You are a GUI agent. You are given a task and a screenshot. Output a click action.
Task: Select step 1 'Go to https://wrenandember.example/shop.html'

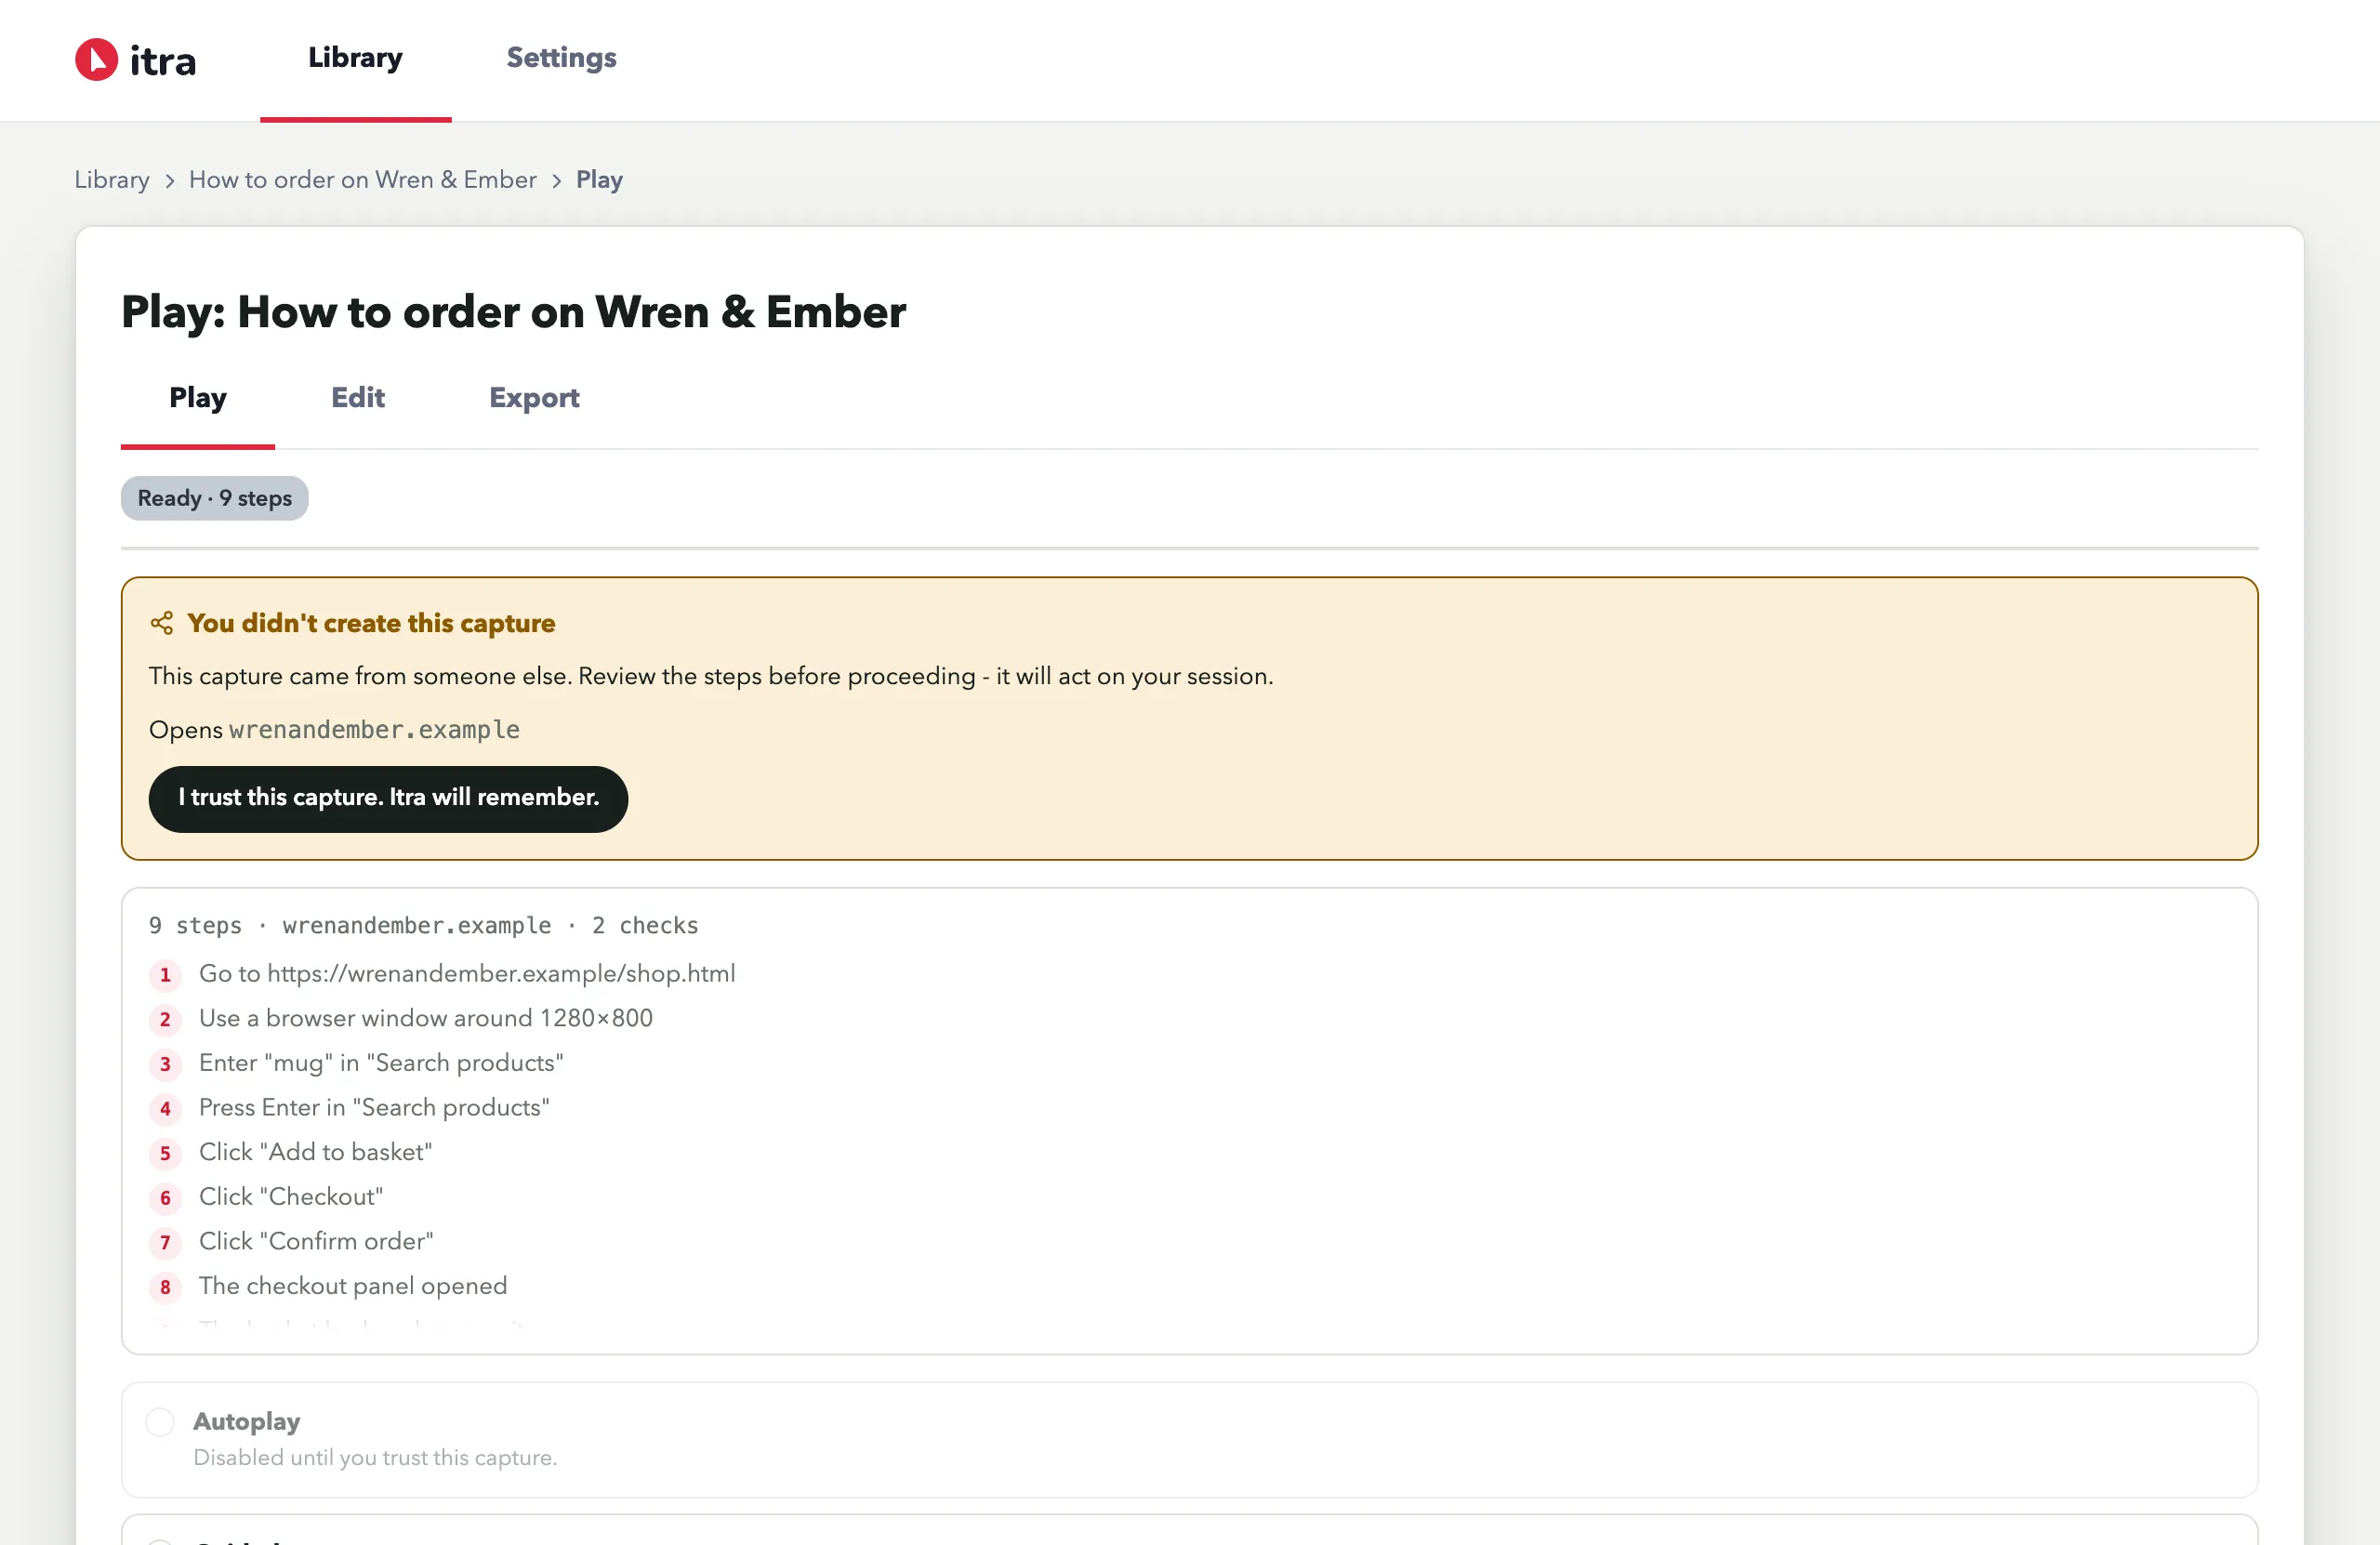click(x=467, y=973)
